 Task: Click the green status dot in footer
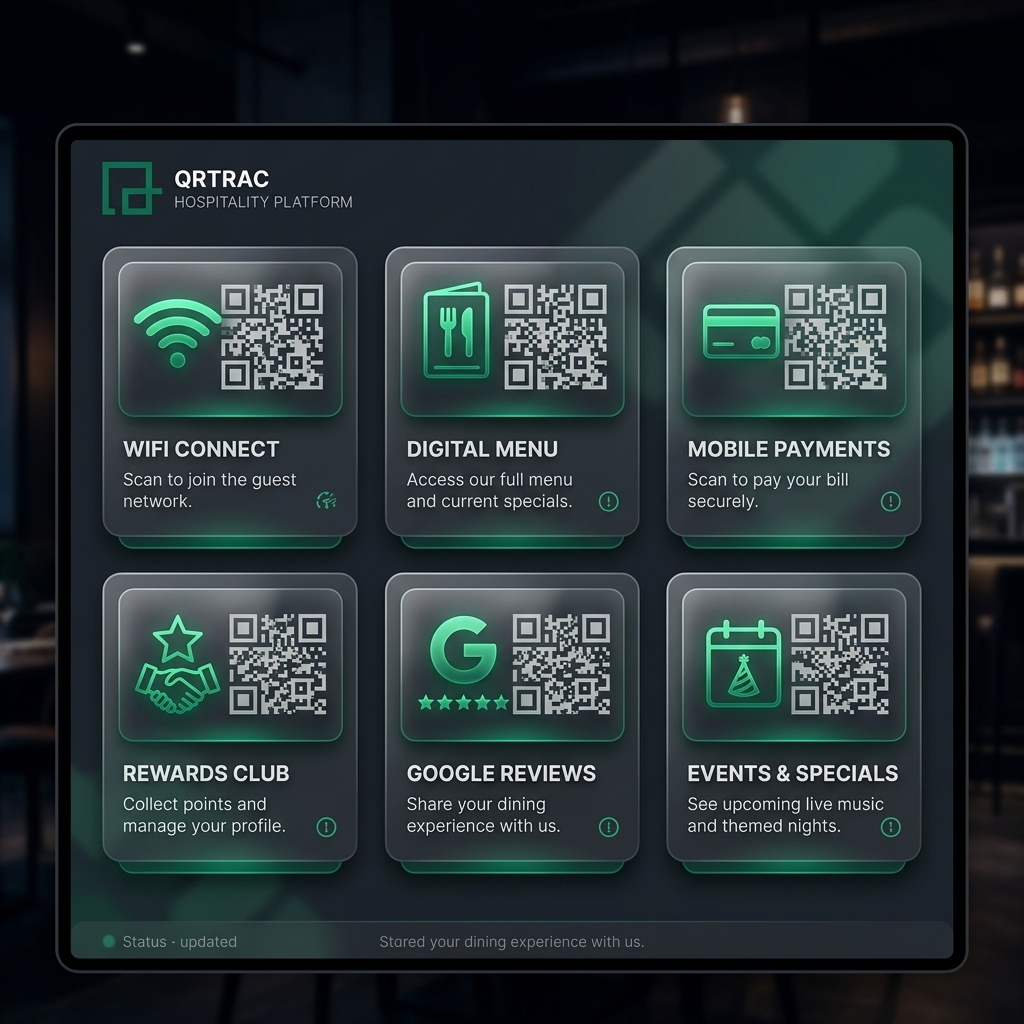(109, 941)
